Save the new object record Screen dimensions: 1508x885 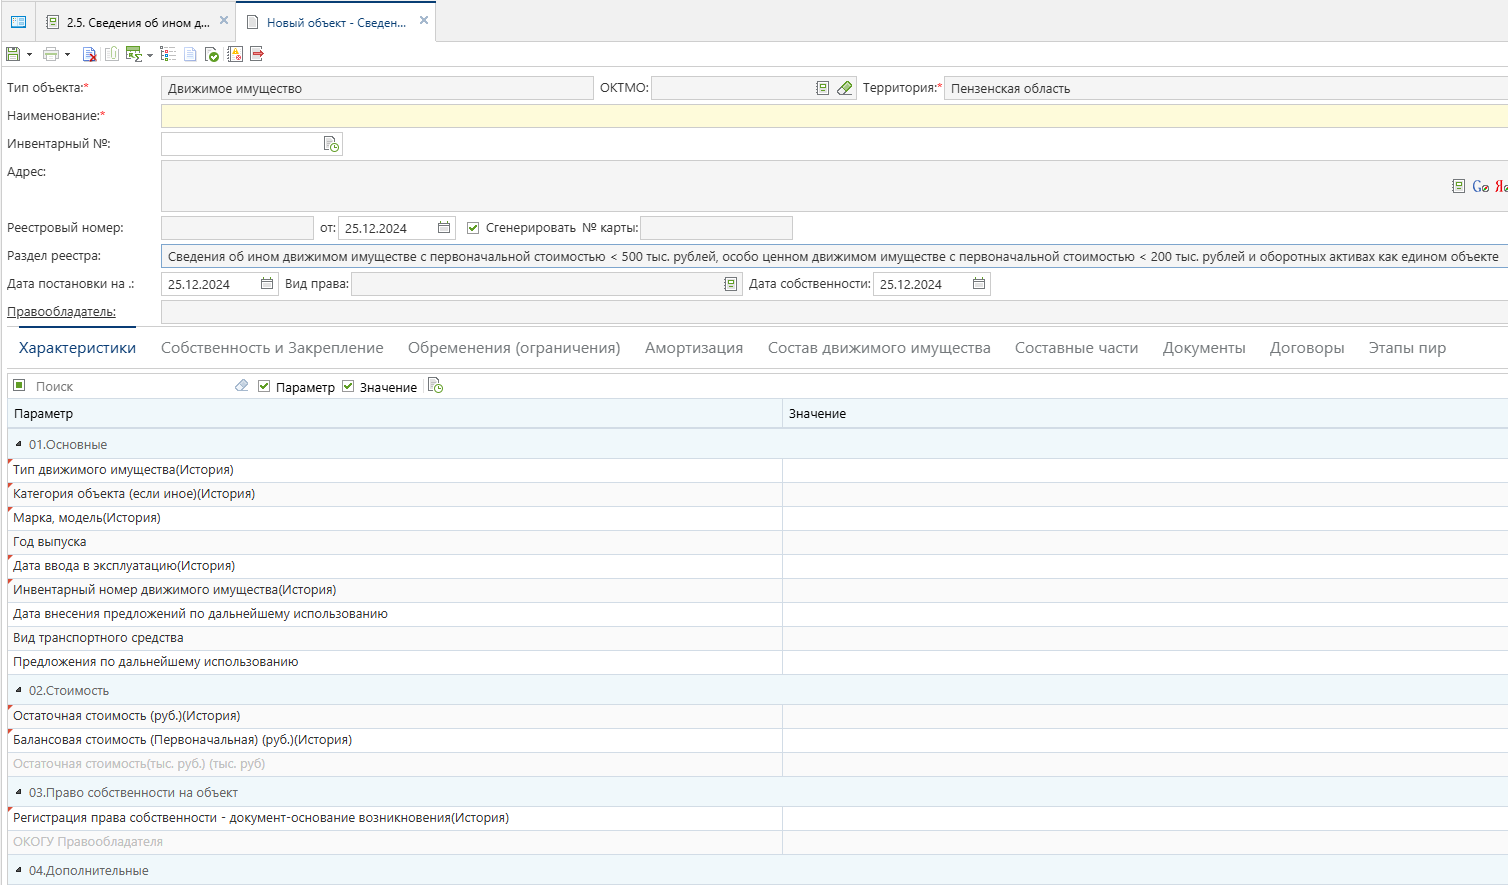click(x=13, y=54)
